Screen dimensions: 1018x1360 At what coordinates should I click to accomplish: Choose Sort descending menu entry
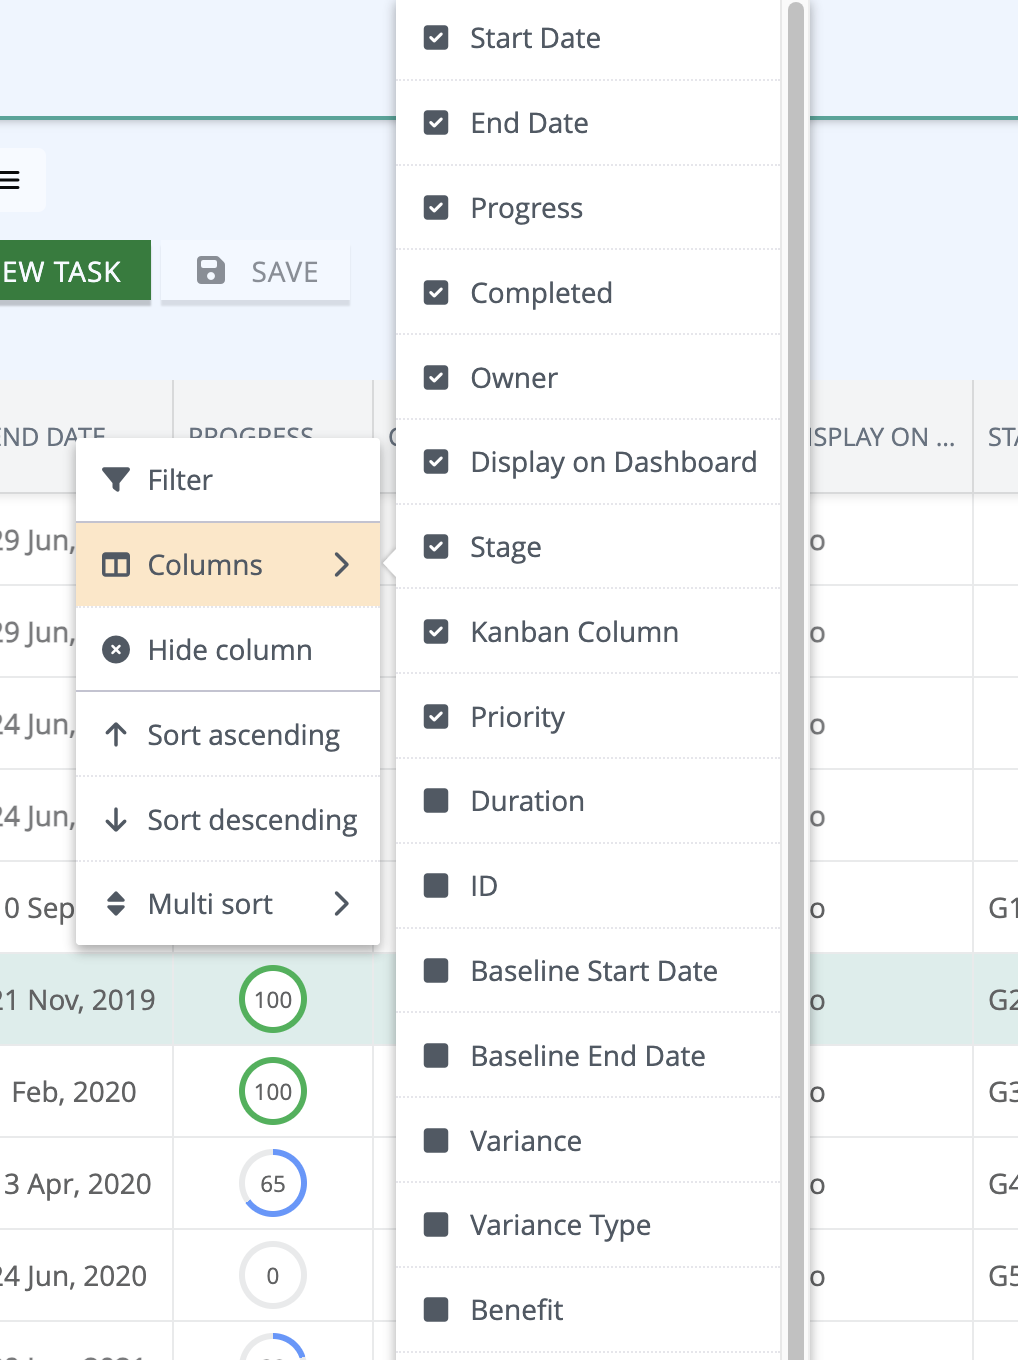[x=228, y=820]
